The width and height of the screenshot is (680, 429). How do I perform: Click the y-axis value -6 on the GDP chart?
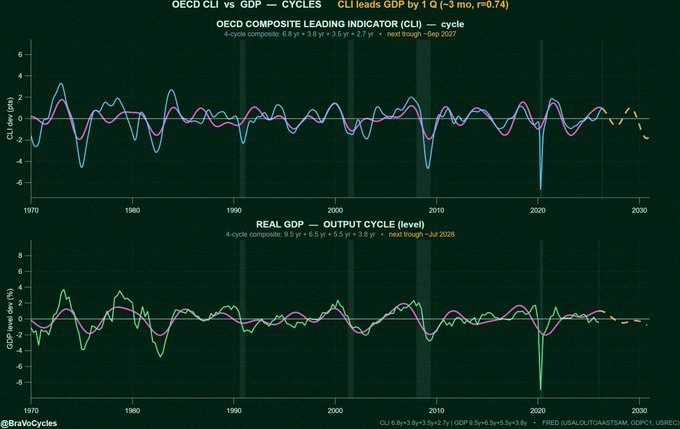[x=20, y=367]
